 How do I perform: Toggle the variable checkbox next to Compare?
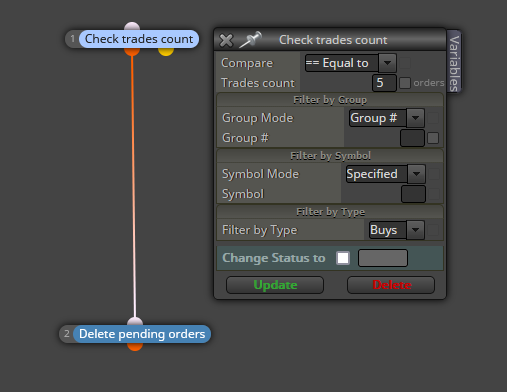405,63
